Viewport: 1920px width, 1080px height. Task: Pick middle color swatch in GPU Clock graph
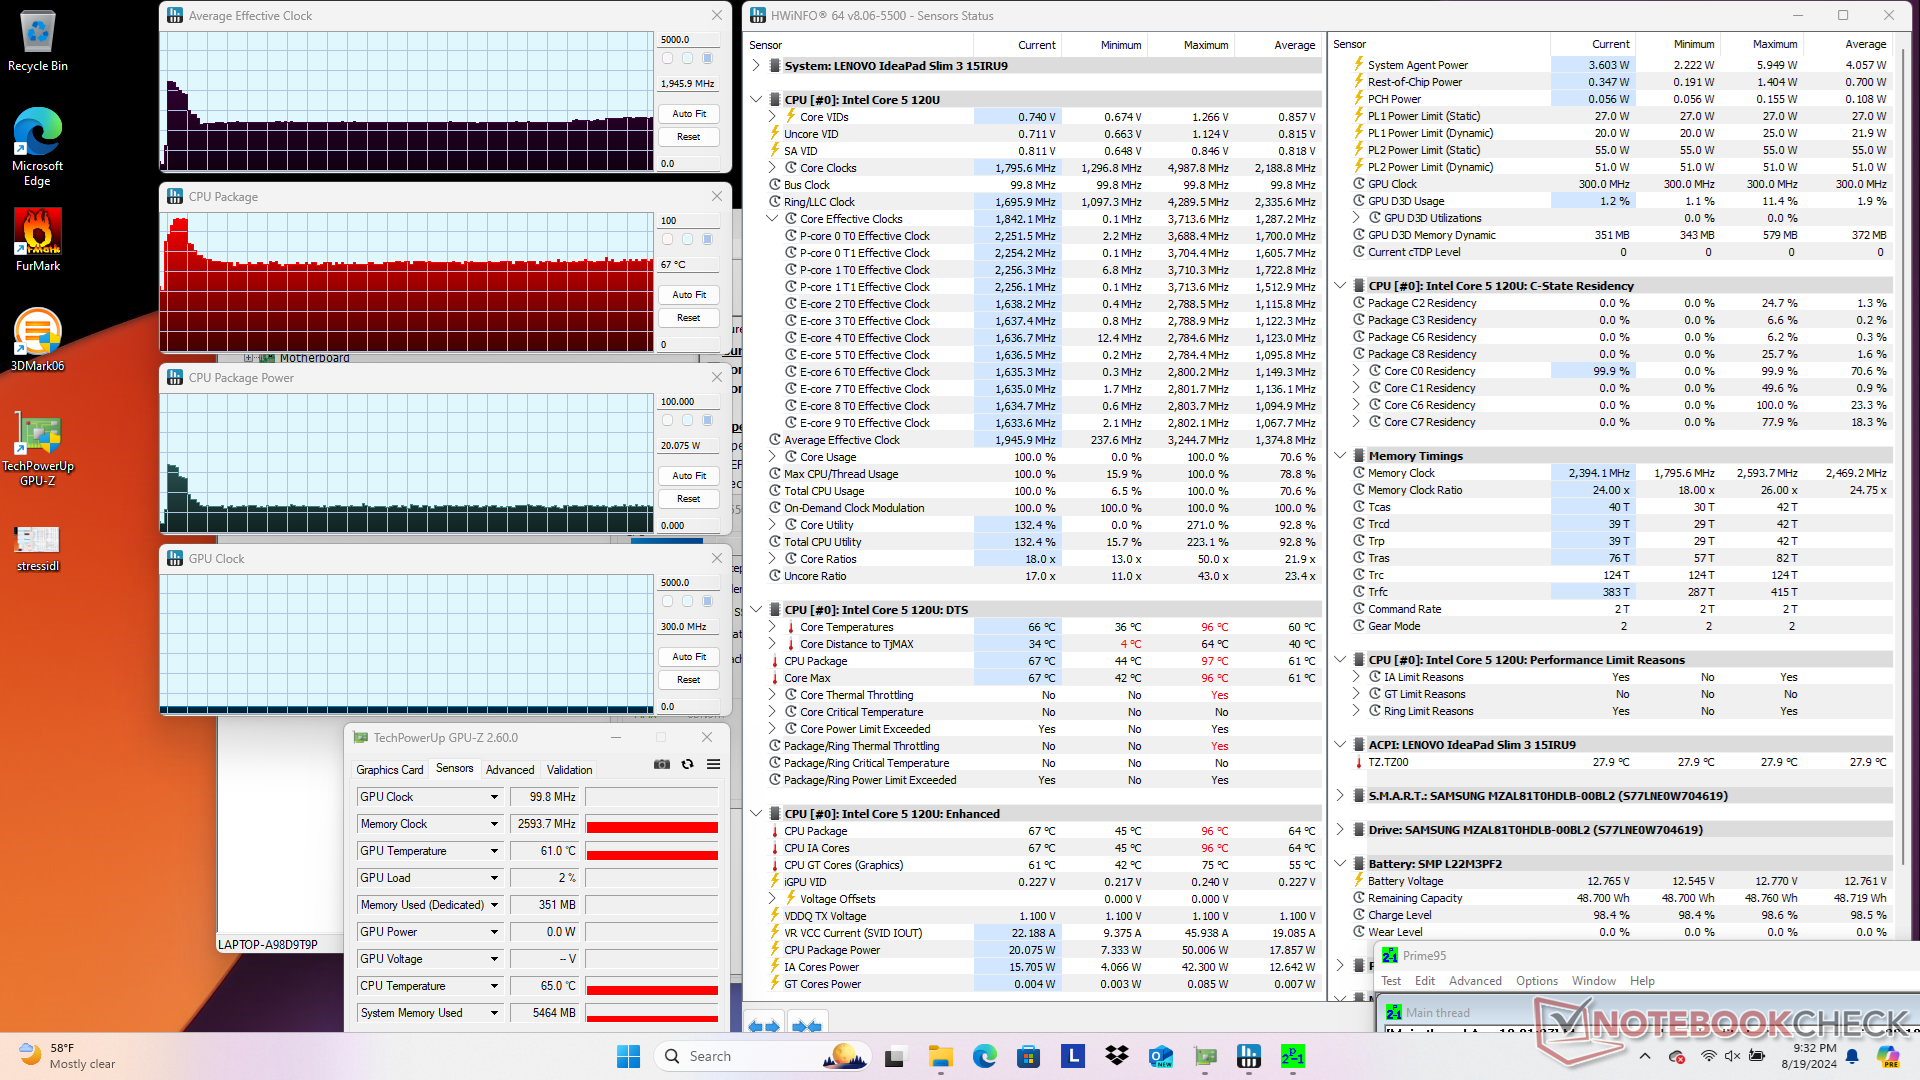click(x=688, y=601)
